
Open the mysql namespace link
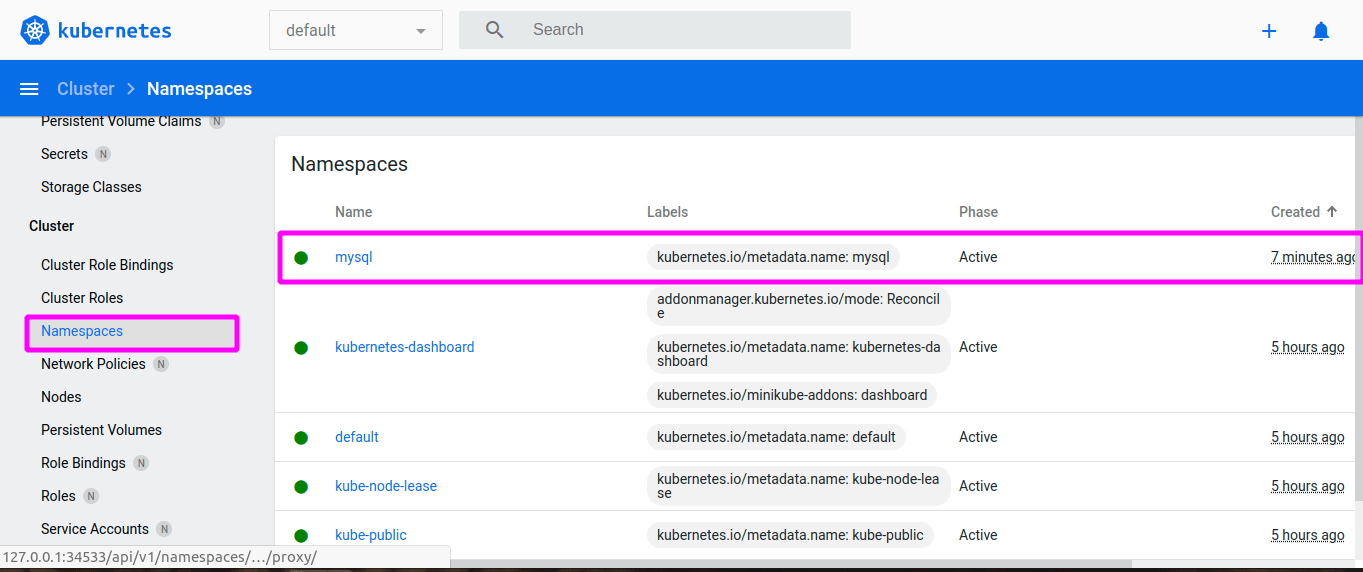(x=353, y=257)
